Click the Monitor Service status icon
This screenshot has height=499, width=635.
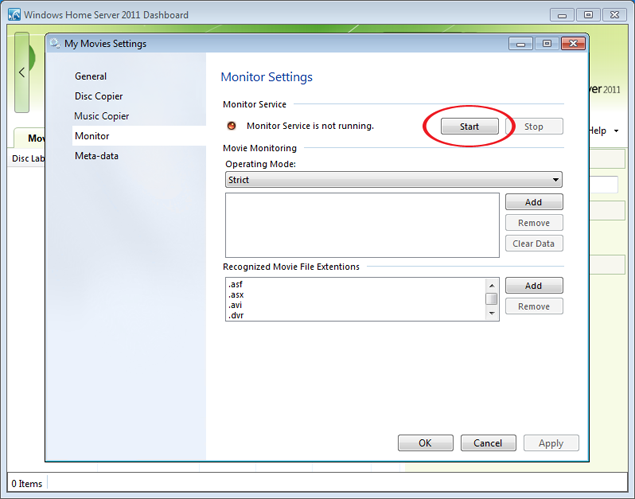232,126
